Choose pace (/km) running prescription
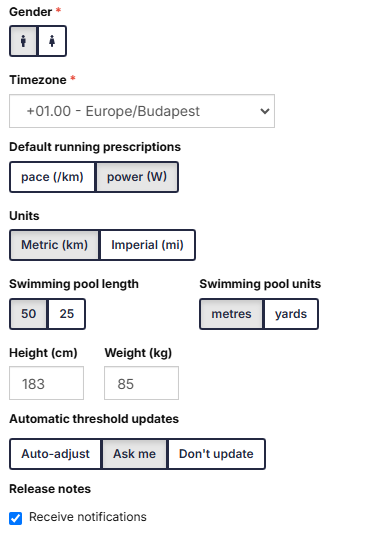Image resolution: width=370 pixels, height=536 pixels. tap(52, 177)
